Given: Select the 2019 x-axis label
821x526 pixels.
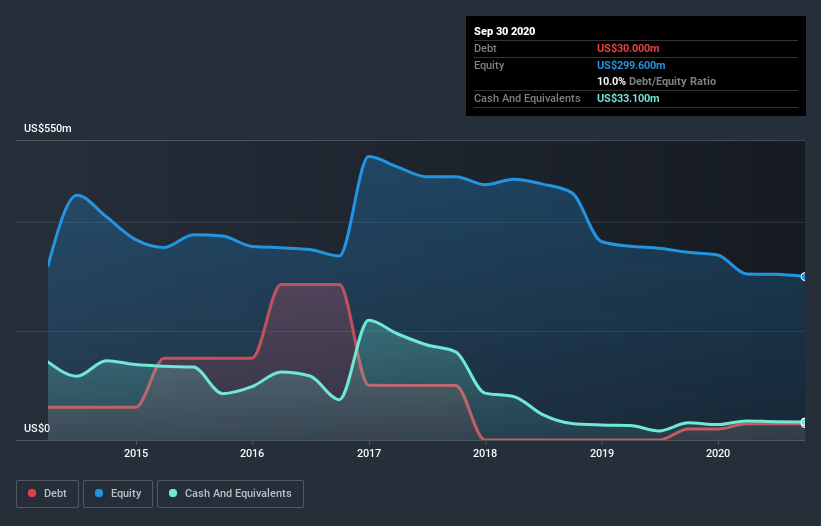Looking at the screenshot, I should pos(602,453).
